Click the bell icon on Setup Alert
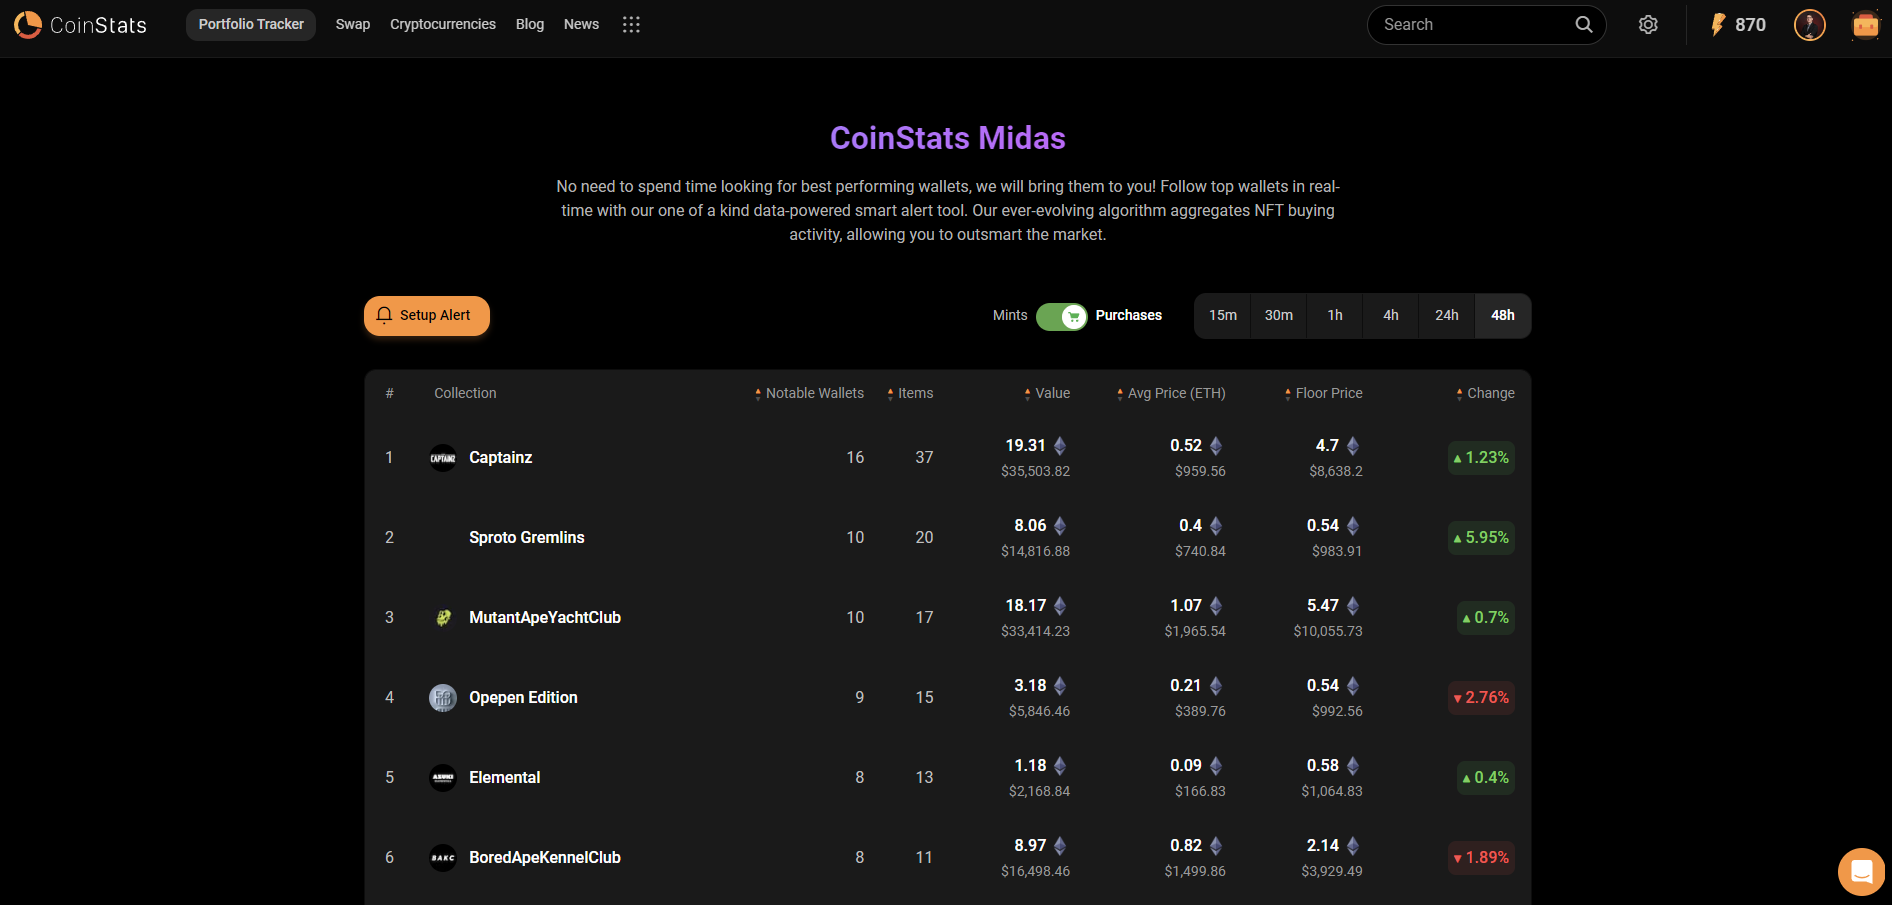 [384, 315]
